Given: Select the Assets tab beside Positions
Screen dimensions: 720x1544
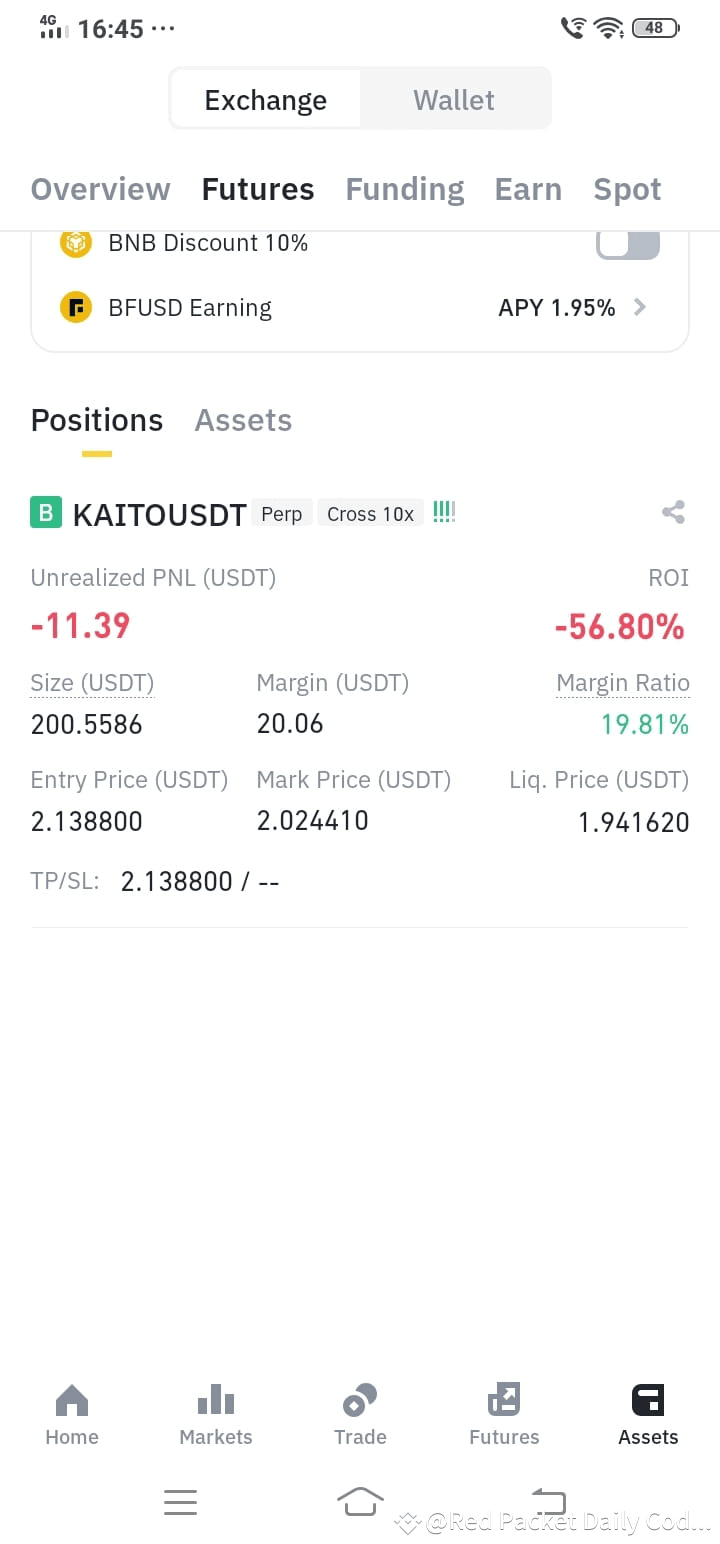Looking at the screenshot, I should point(243,420).
